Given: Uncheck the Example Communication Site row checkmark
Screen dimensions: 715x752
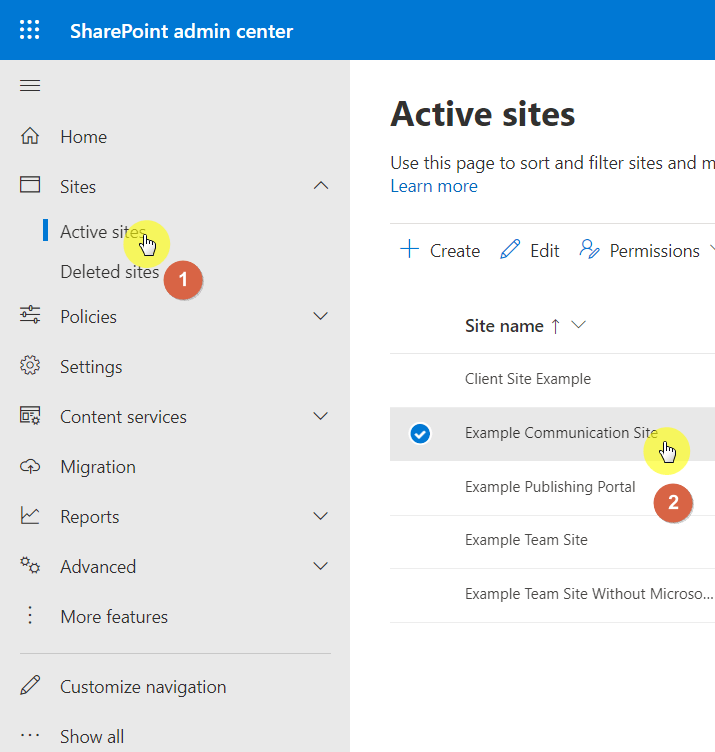Looking at the screenshot, I should click(x=420, y=434).
